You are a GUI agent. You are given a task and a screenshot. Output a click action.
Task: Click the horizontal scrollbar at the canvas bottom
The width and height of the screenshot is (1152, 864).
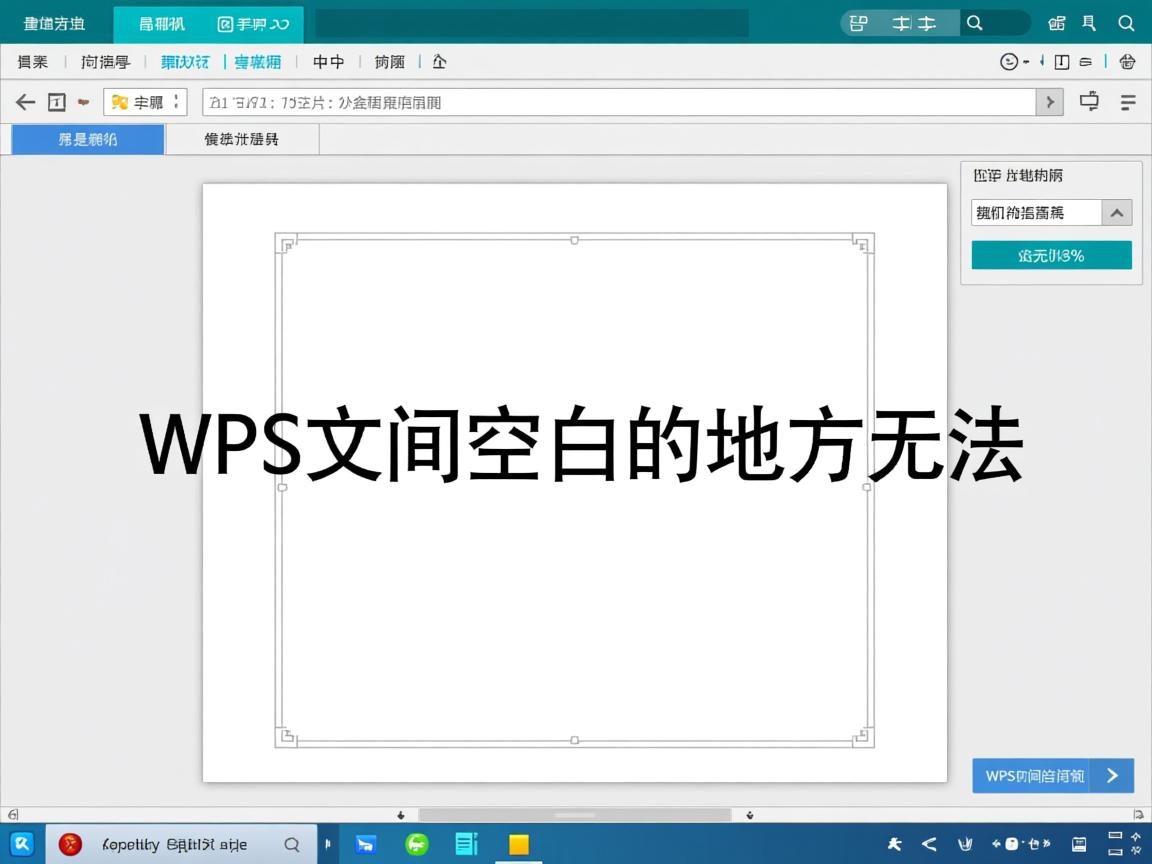(x=575, y=813)
